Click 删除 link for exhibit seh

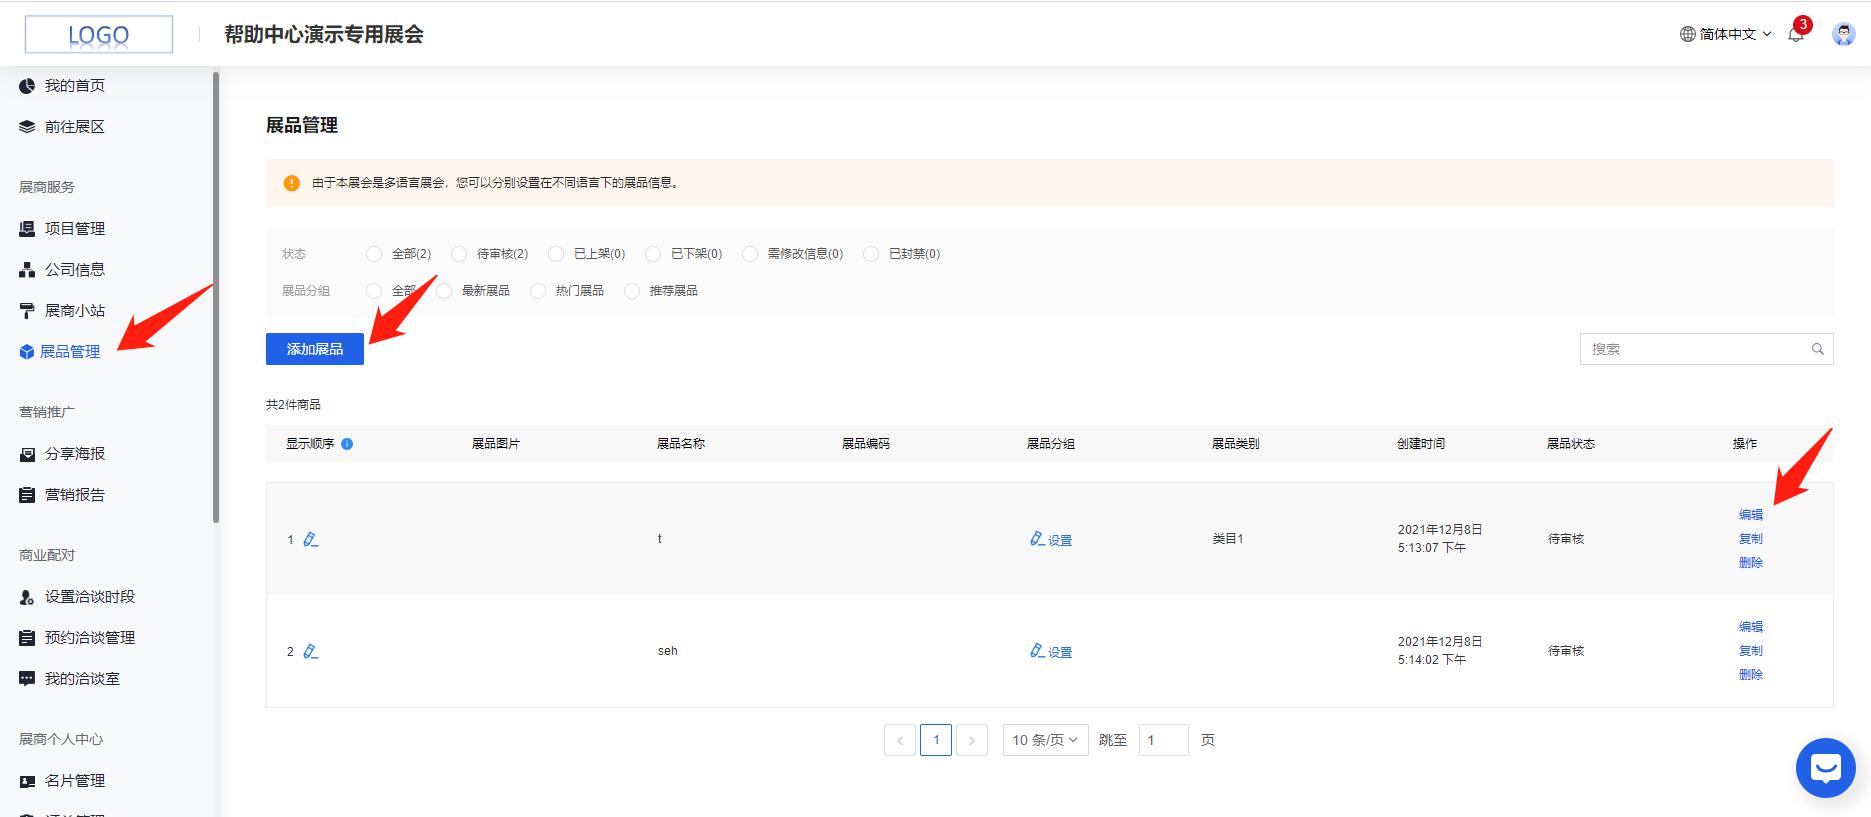pos(1750,675)
